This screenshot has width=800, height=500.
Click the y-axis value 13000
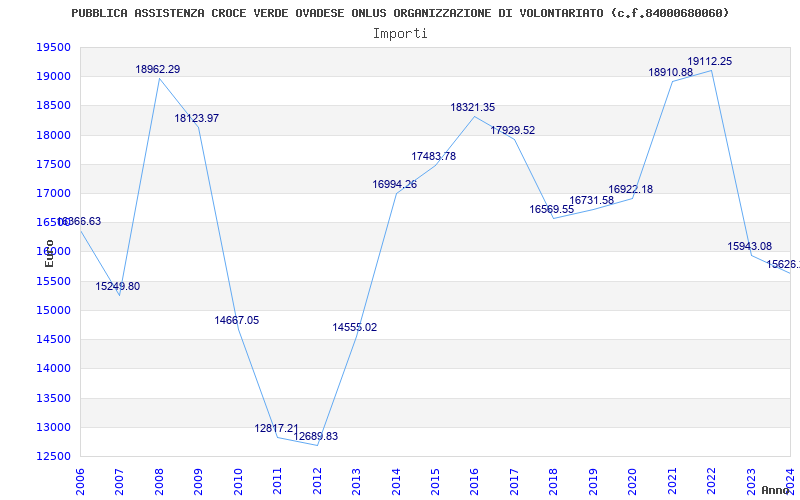point(53,427)
